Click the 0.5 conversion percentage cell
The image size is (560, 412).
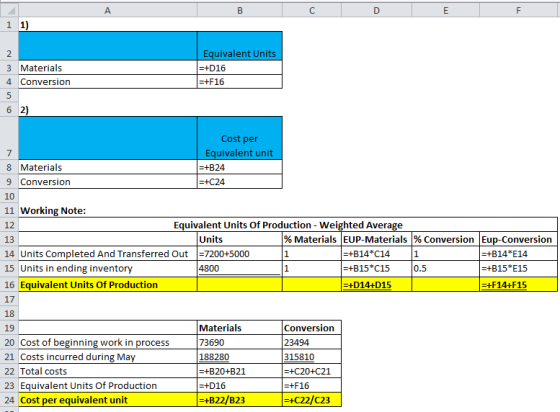(445, 268)
